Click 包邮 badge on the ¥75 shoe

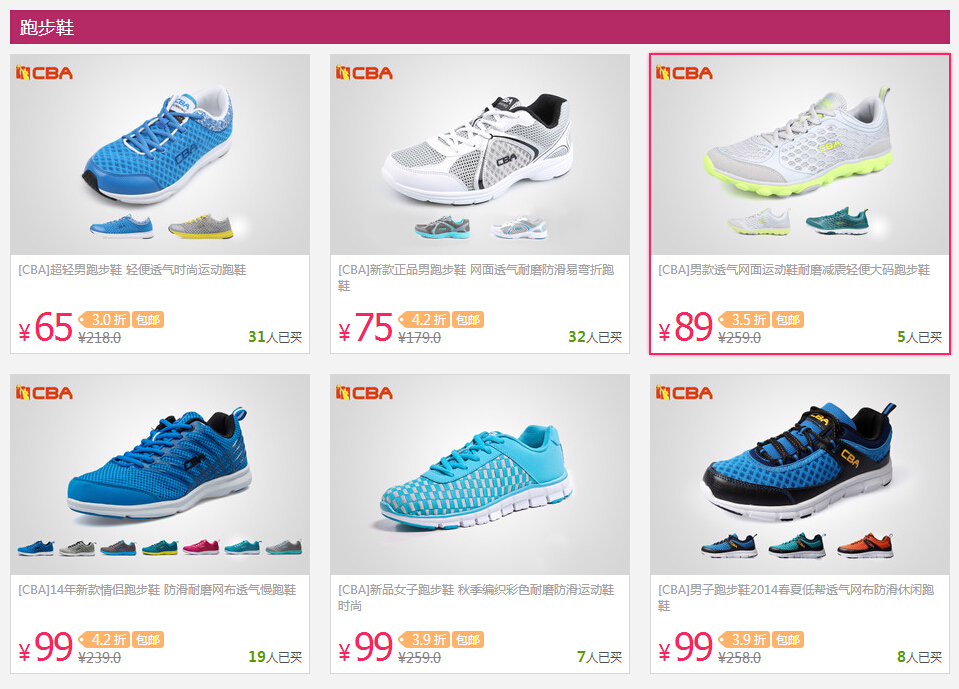click(x=468, y=320)
